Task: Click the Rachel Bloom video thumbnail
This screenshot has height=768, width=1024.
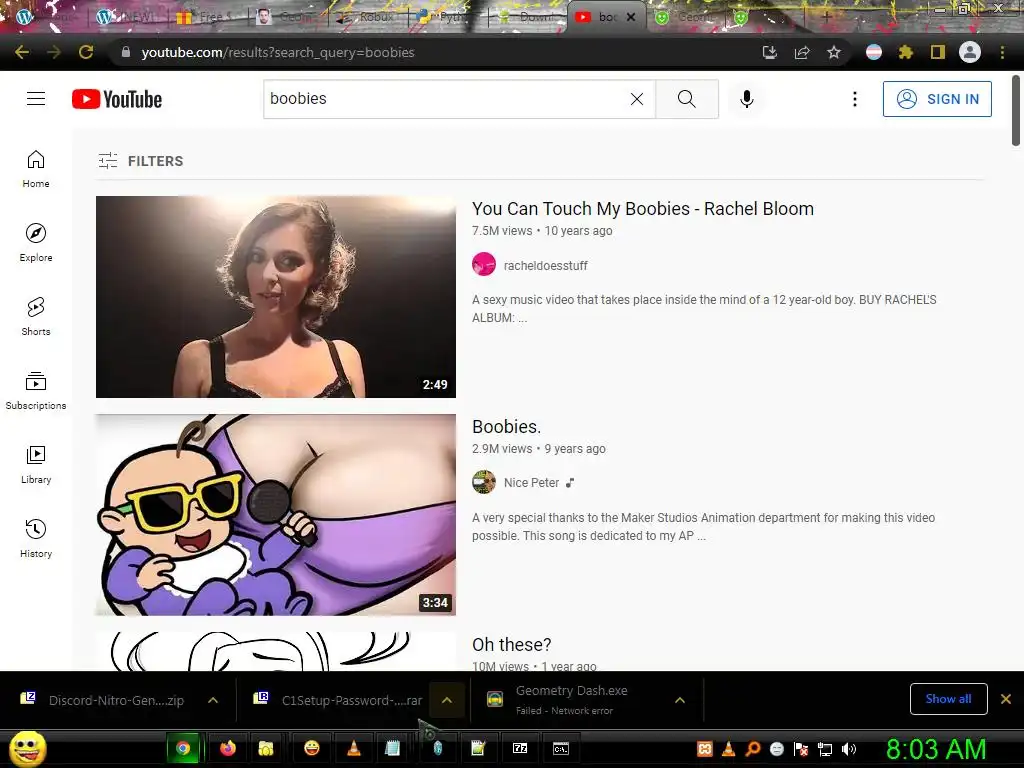Action: [276, 296]
